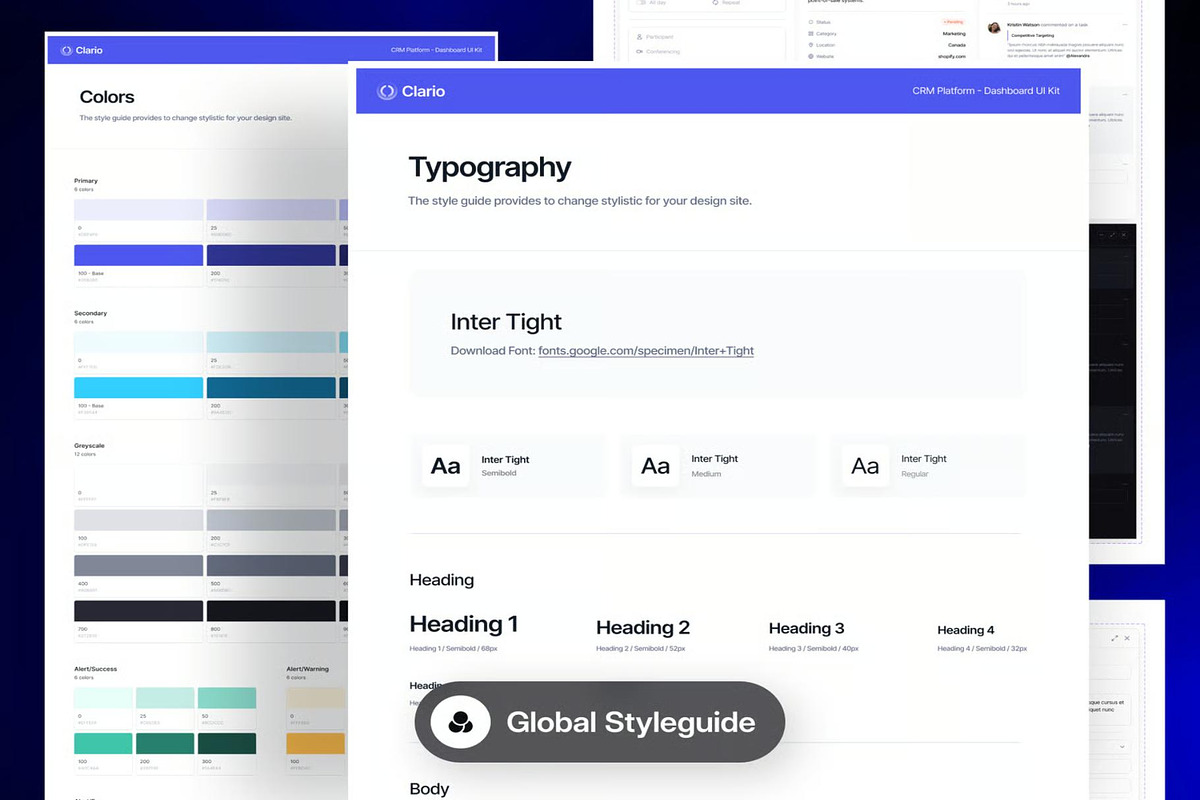1200x800 pixels.
Task: Toggle the All day switch in background panel
Action: tap(640, 3)
